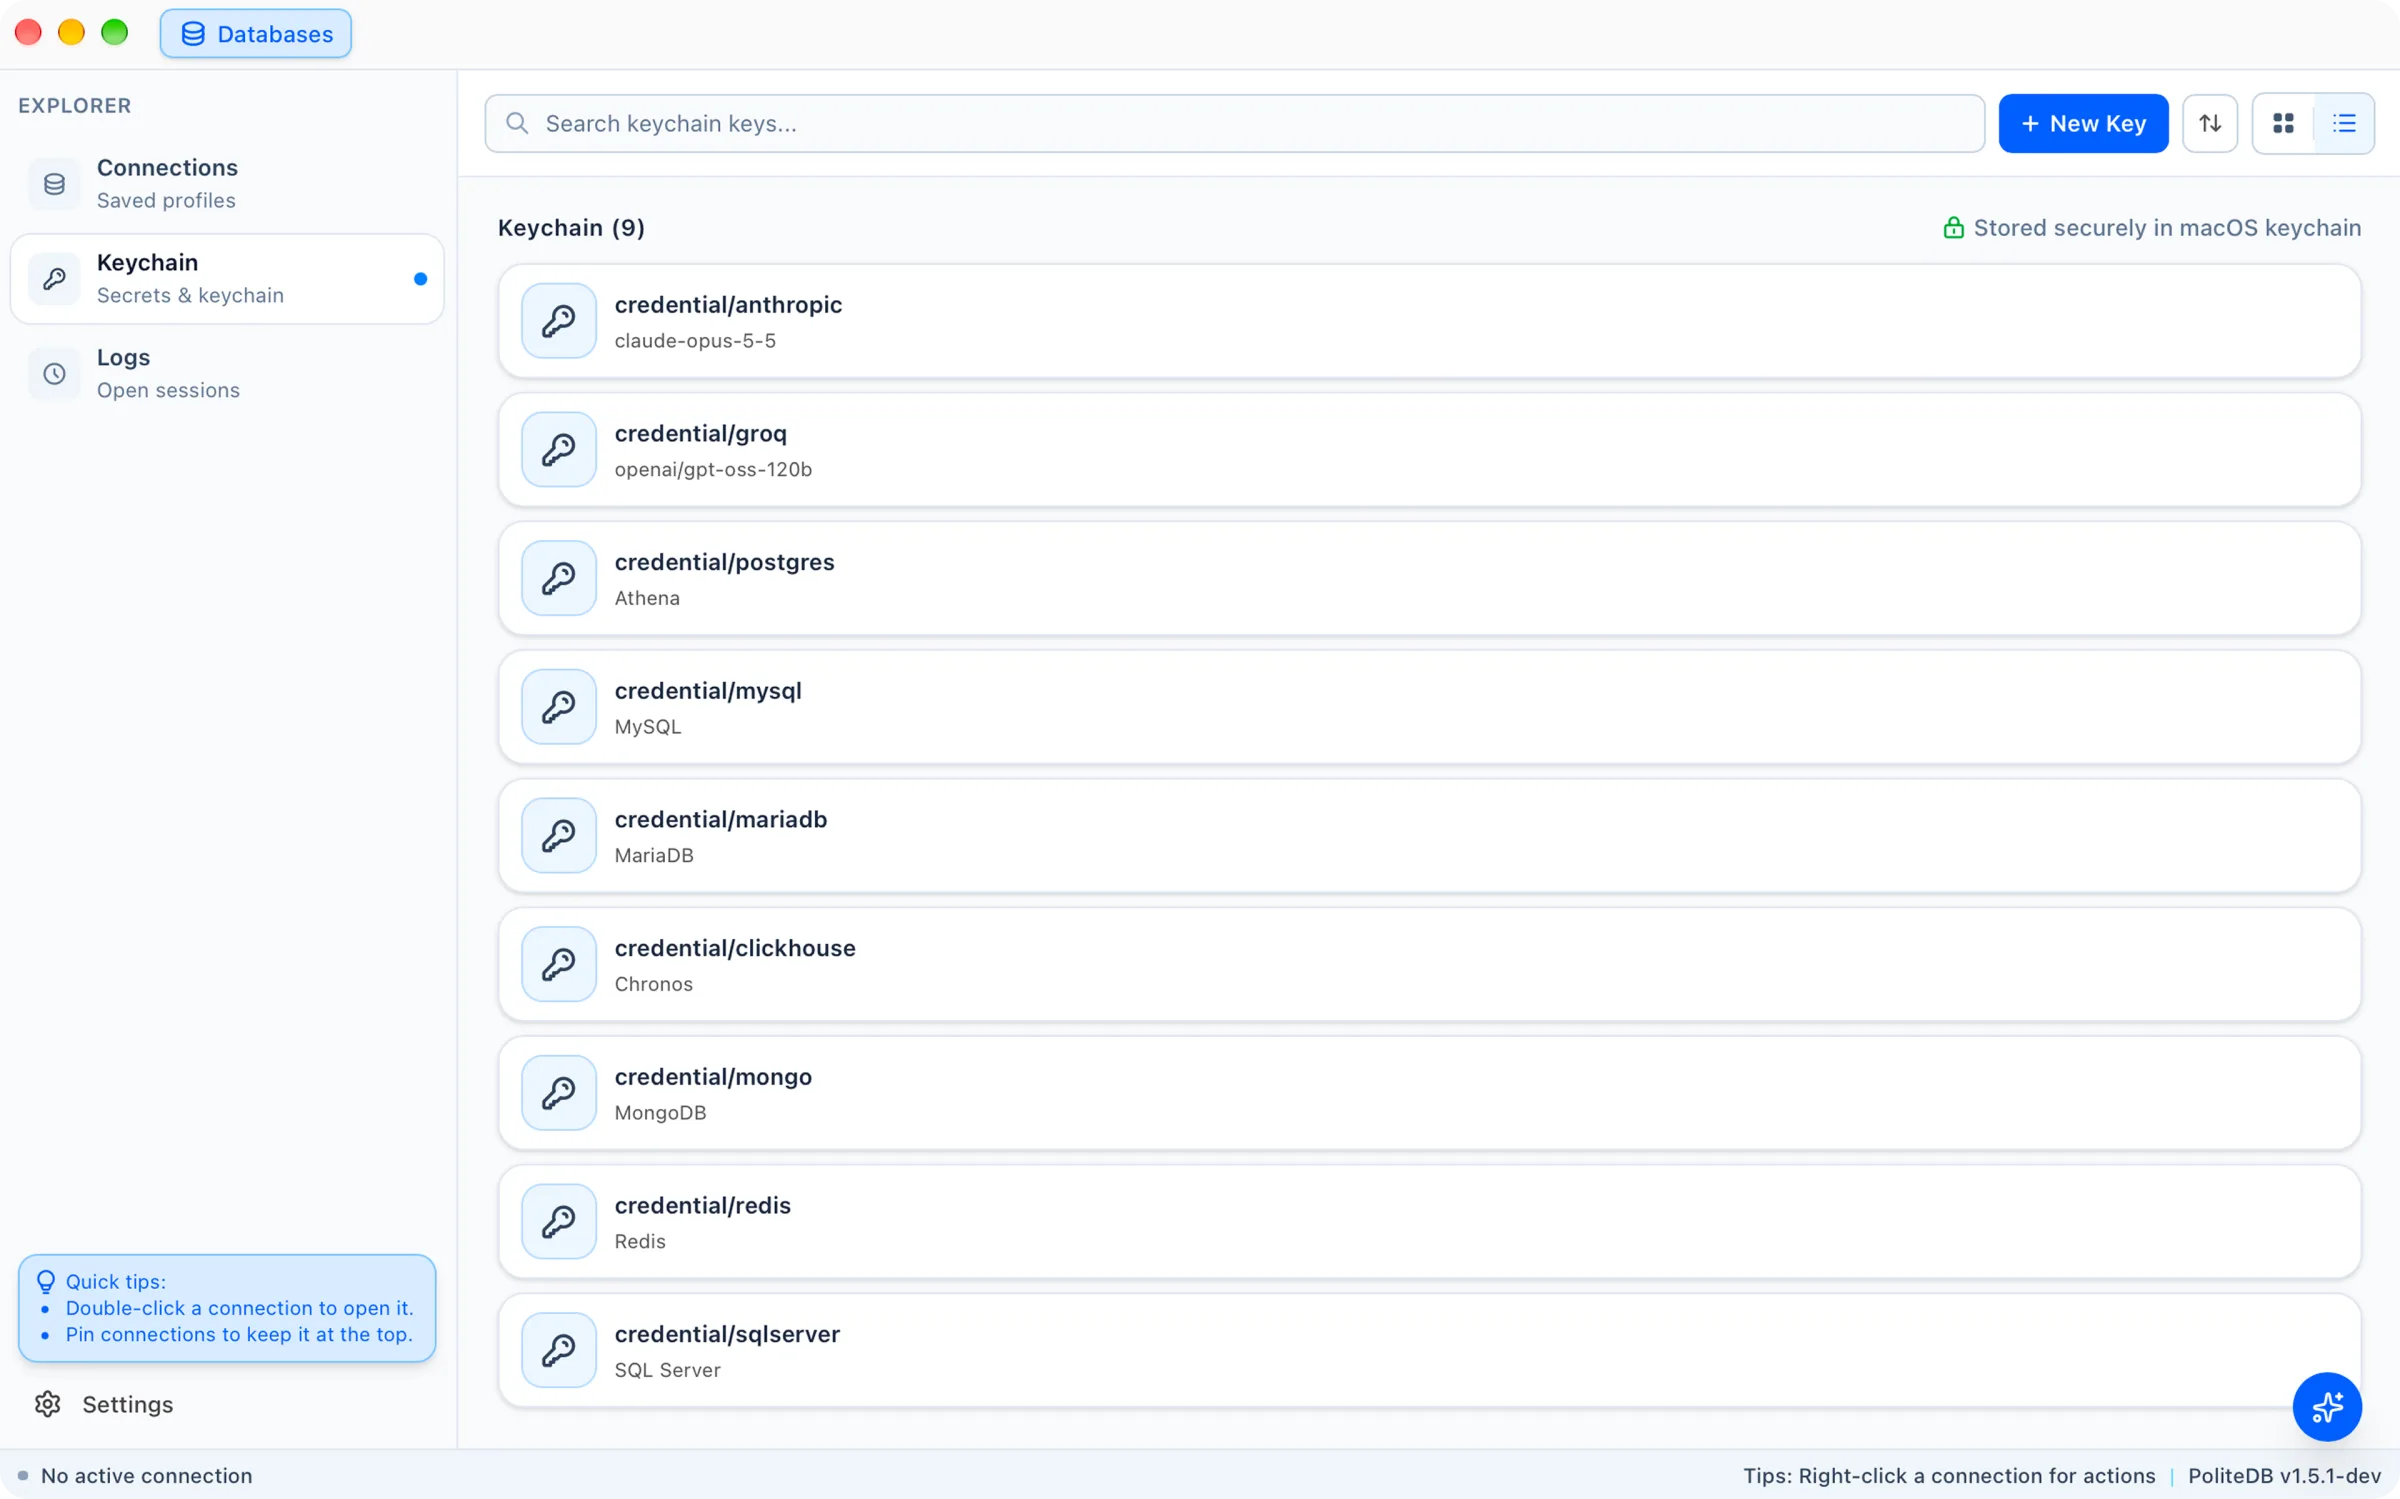Click the search magnifier icon
The image size is (2400, 1499).
[517, 123]
